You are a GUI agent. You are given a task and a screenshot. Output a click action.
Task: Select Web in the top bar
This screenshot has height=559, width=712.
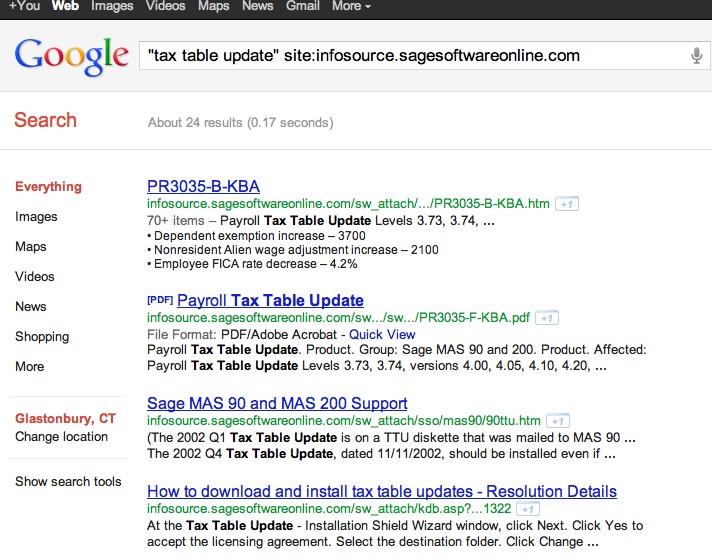pos(65,6)
